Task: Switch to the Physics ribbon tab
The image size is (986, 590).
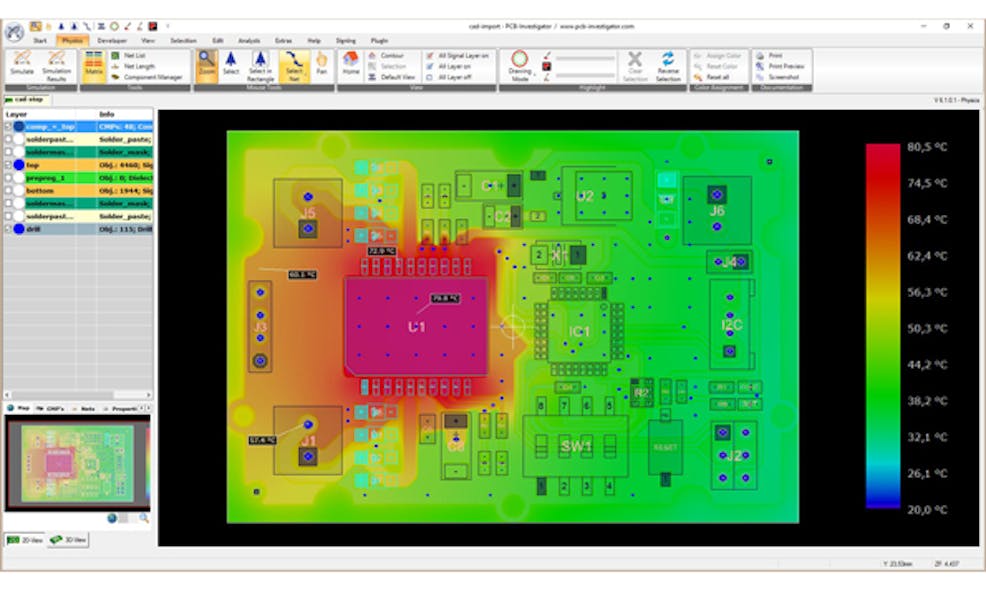Action: pyautogui.click(x=74, y=40)
